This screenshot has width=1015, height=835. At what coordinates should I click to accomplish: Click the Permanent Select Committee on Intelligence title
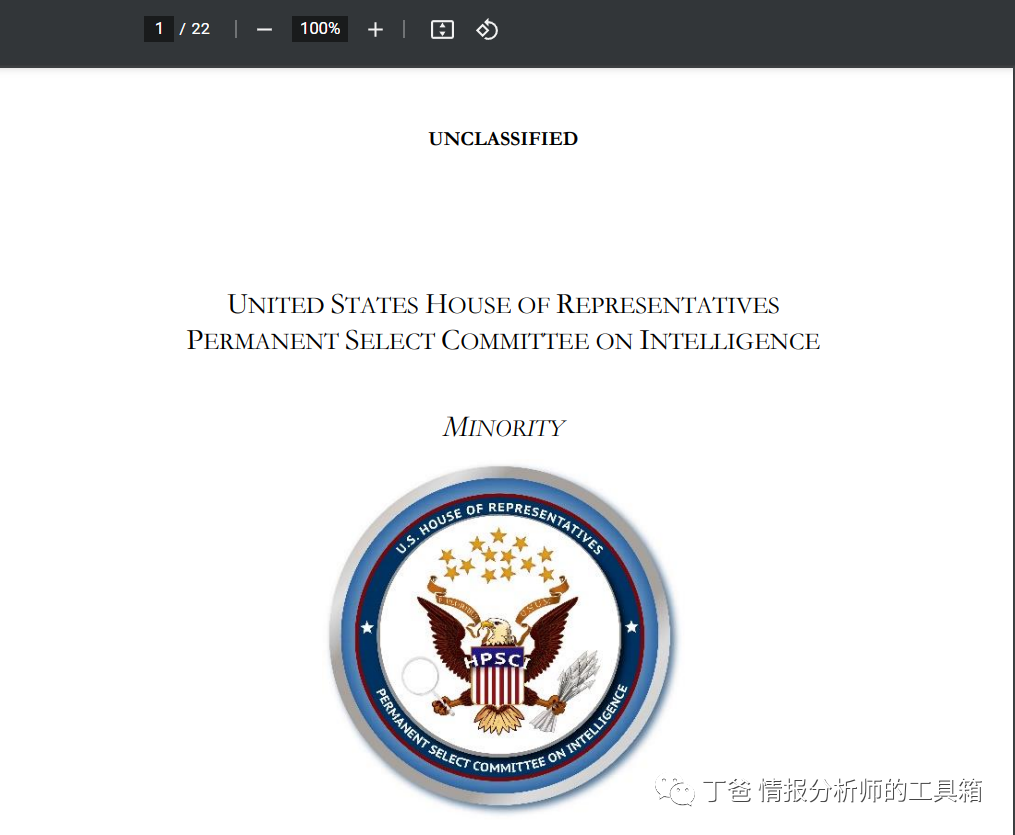click(x=503, y=341)
